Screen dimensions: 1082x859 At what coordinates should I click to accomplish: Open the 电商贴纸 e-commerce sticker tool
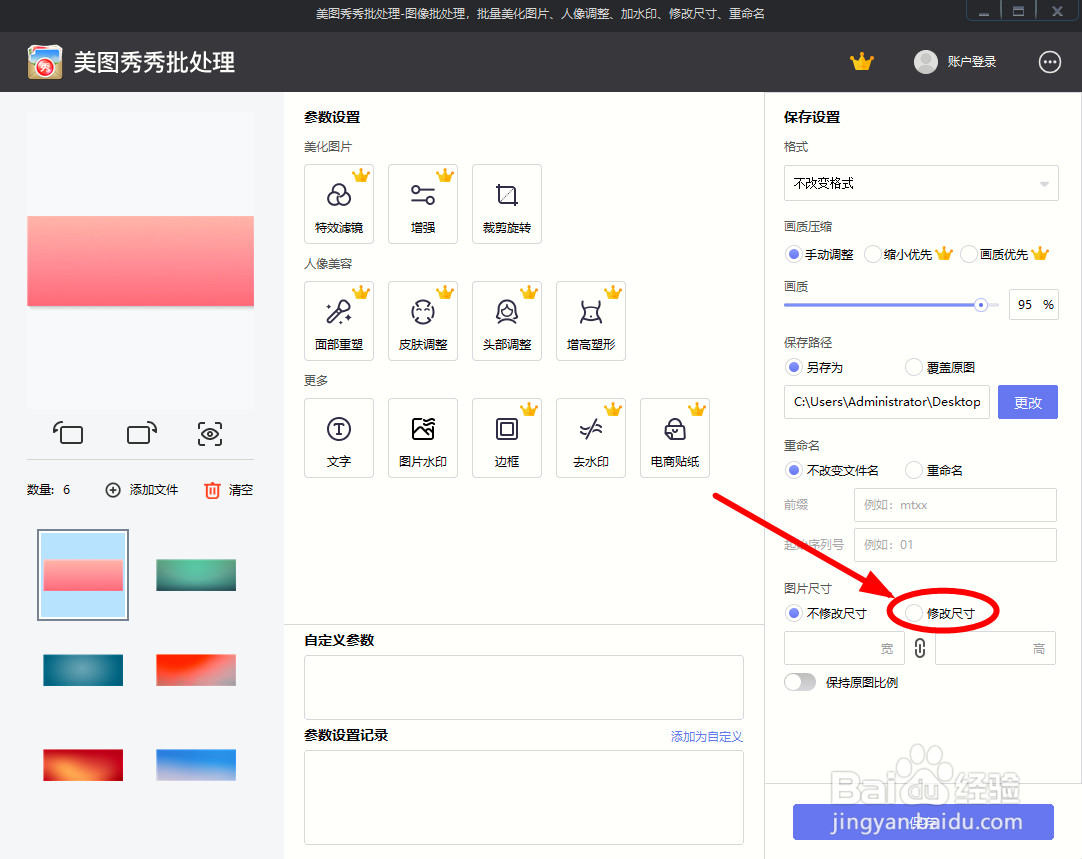[x=675, y=438]
